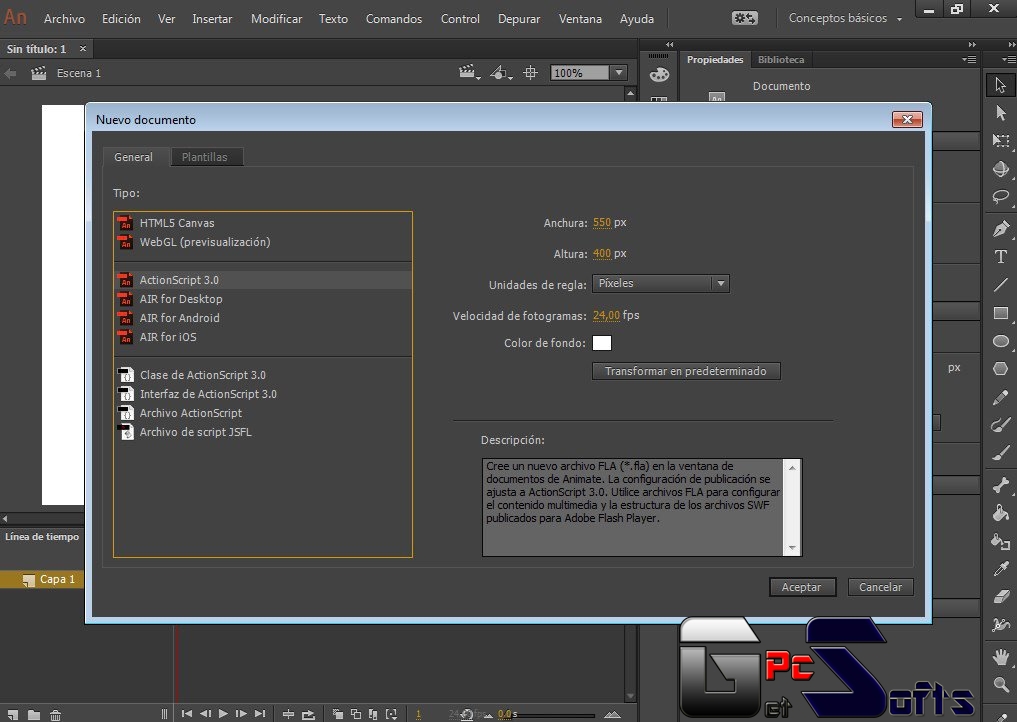
Task: Select the 3D Rotation tool
Action: [x=1000, y=169]
